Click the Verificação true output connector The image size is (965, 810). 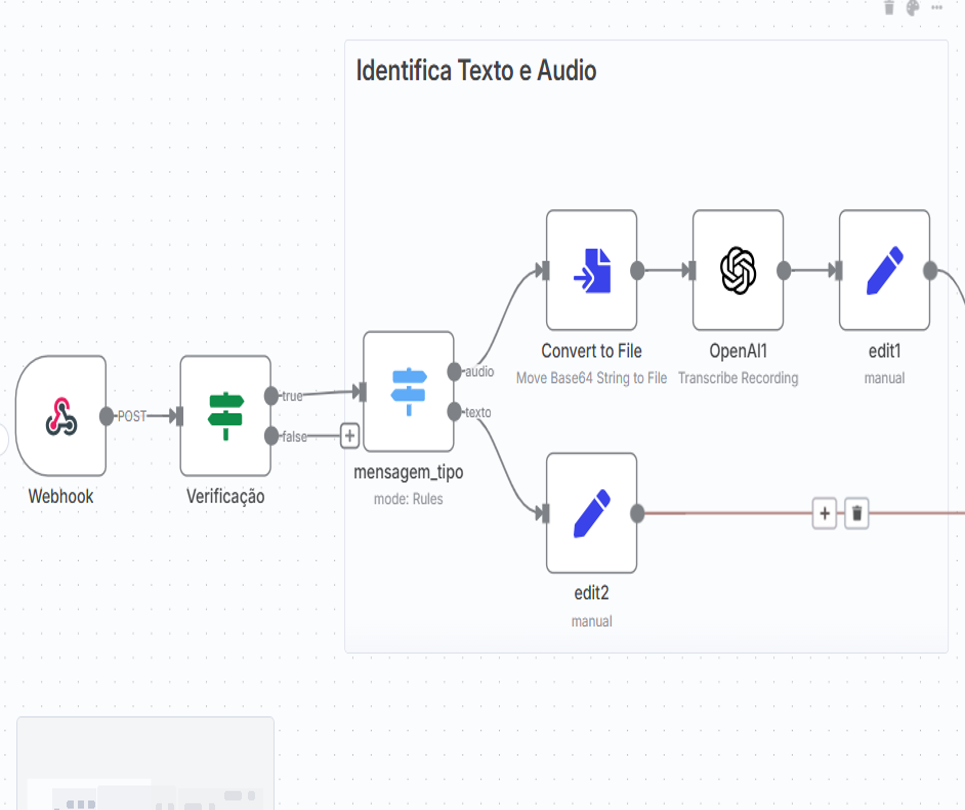(271, 396)
